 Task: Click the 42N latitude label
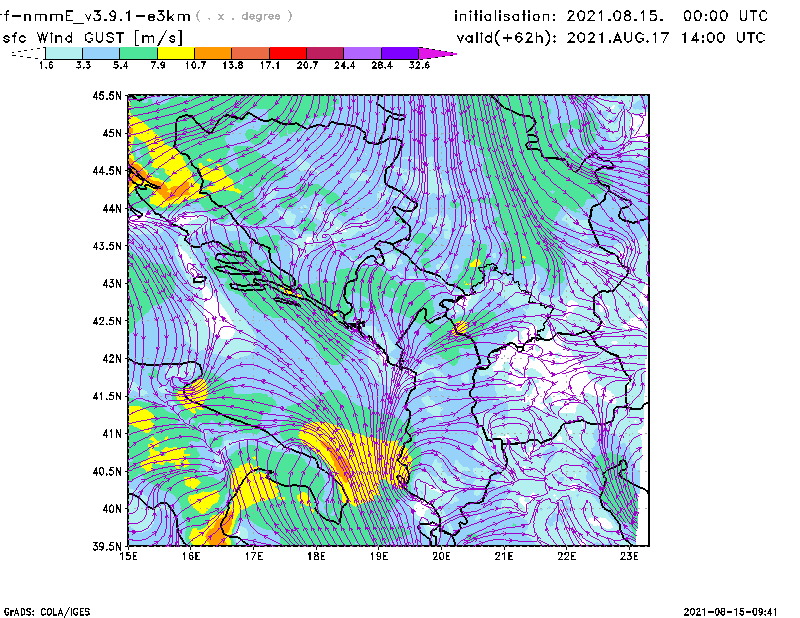(x=112, y=359)
